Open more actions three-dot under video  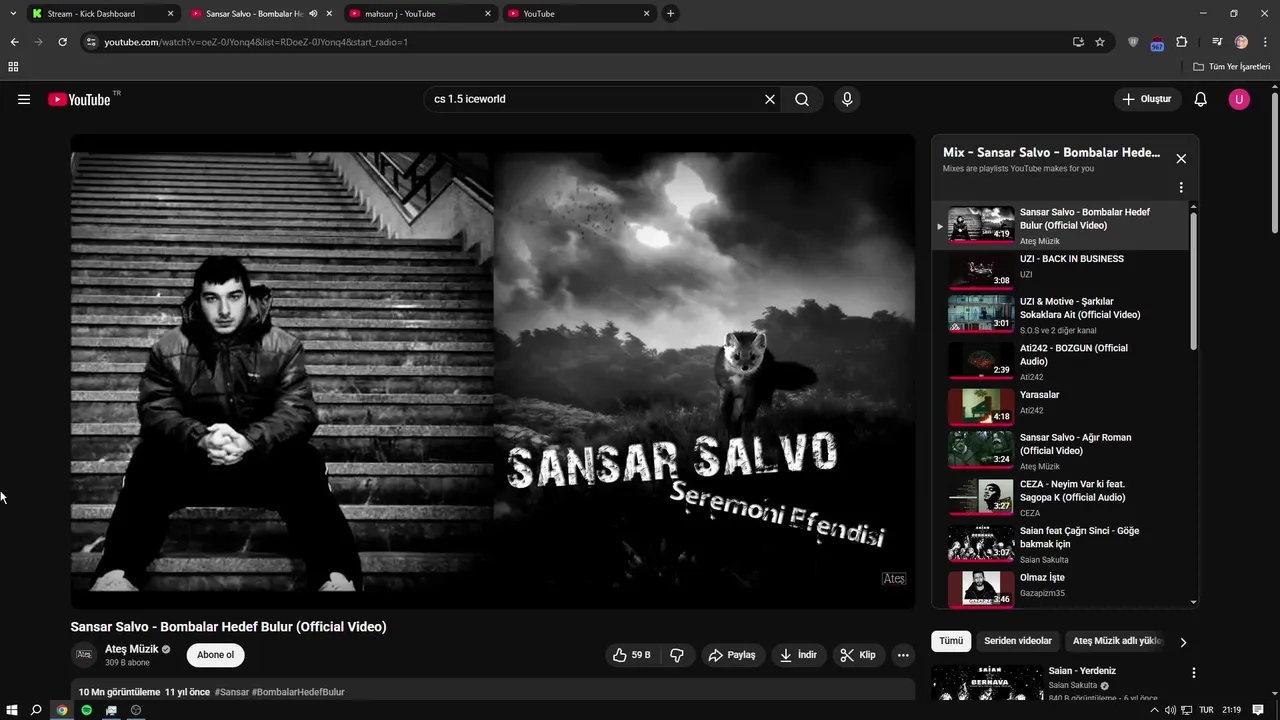[x=903, y=655]
